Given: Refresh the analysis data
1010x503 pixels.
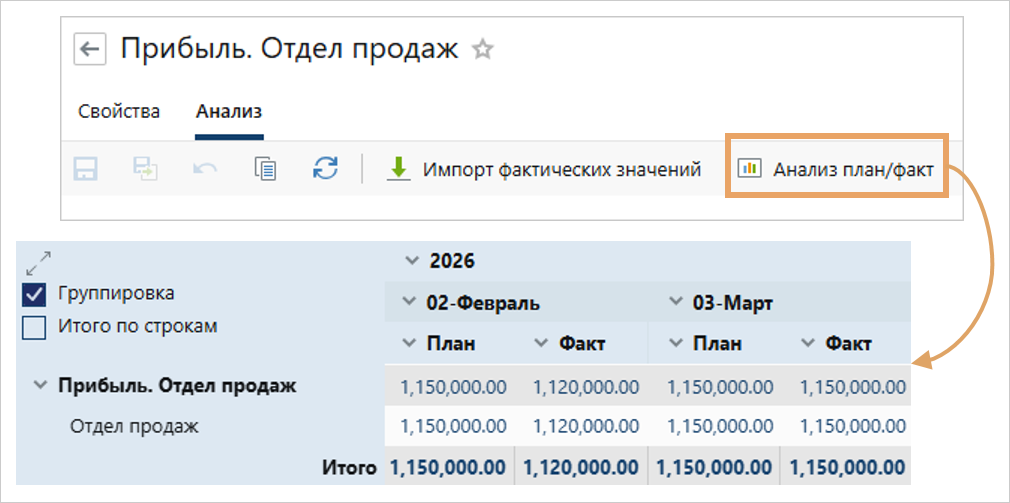Looking at the screenshot, I should point(325,168).
